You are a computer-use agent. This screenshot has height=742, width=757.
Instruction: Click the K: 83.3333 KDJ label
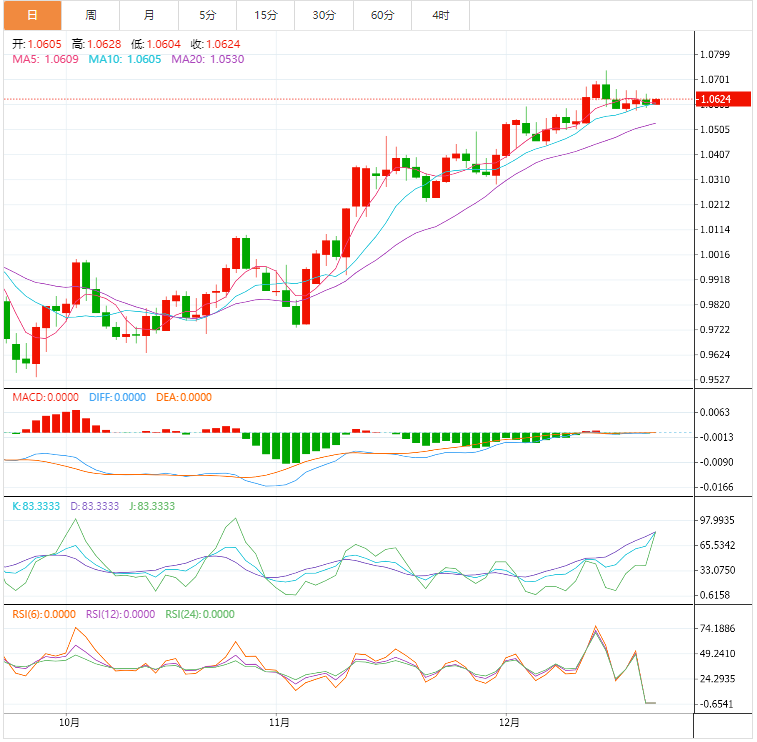(x=35, y=507)
